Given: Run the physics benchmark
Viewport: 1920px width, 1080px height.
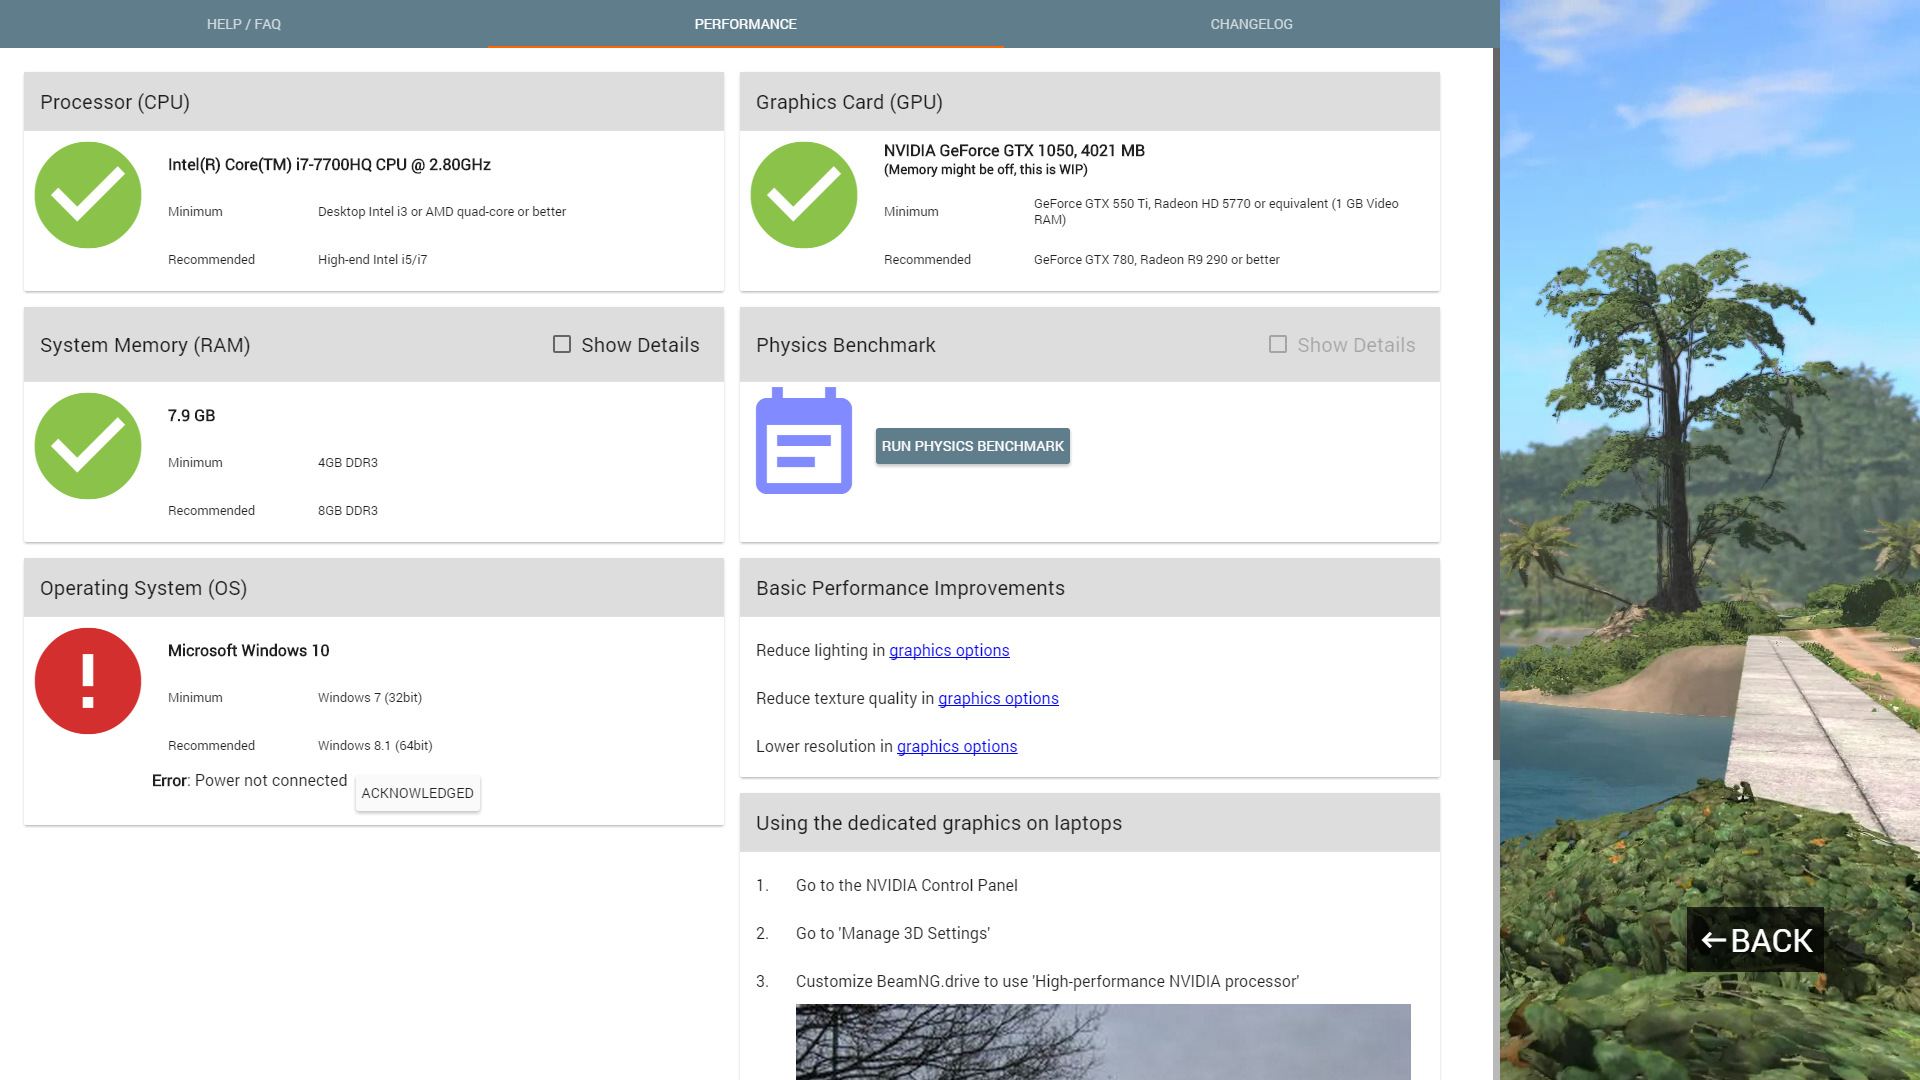Looking at the screenshot, I should pyautogui.click(x=972, y=446).
